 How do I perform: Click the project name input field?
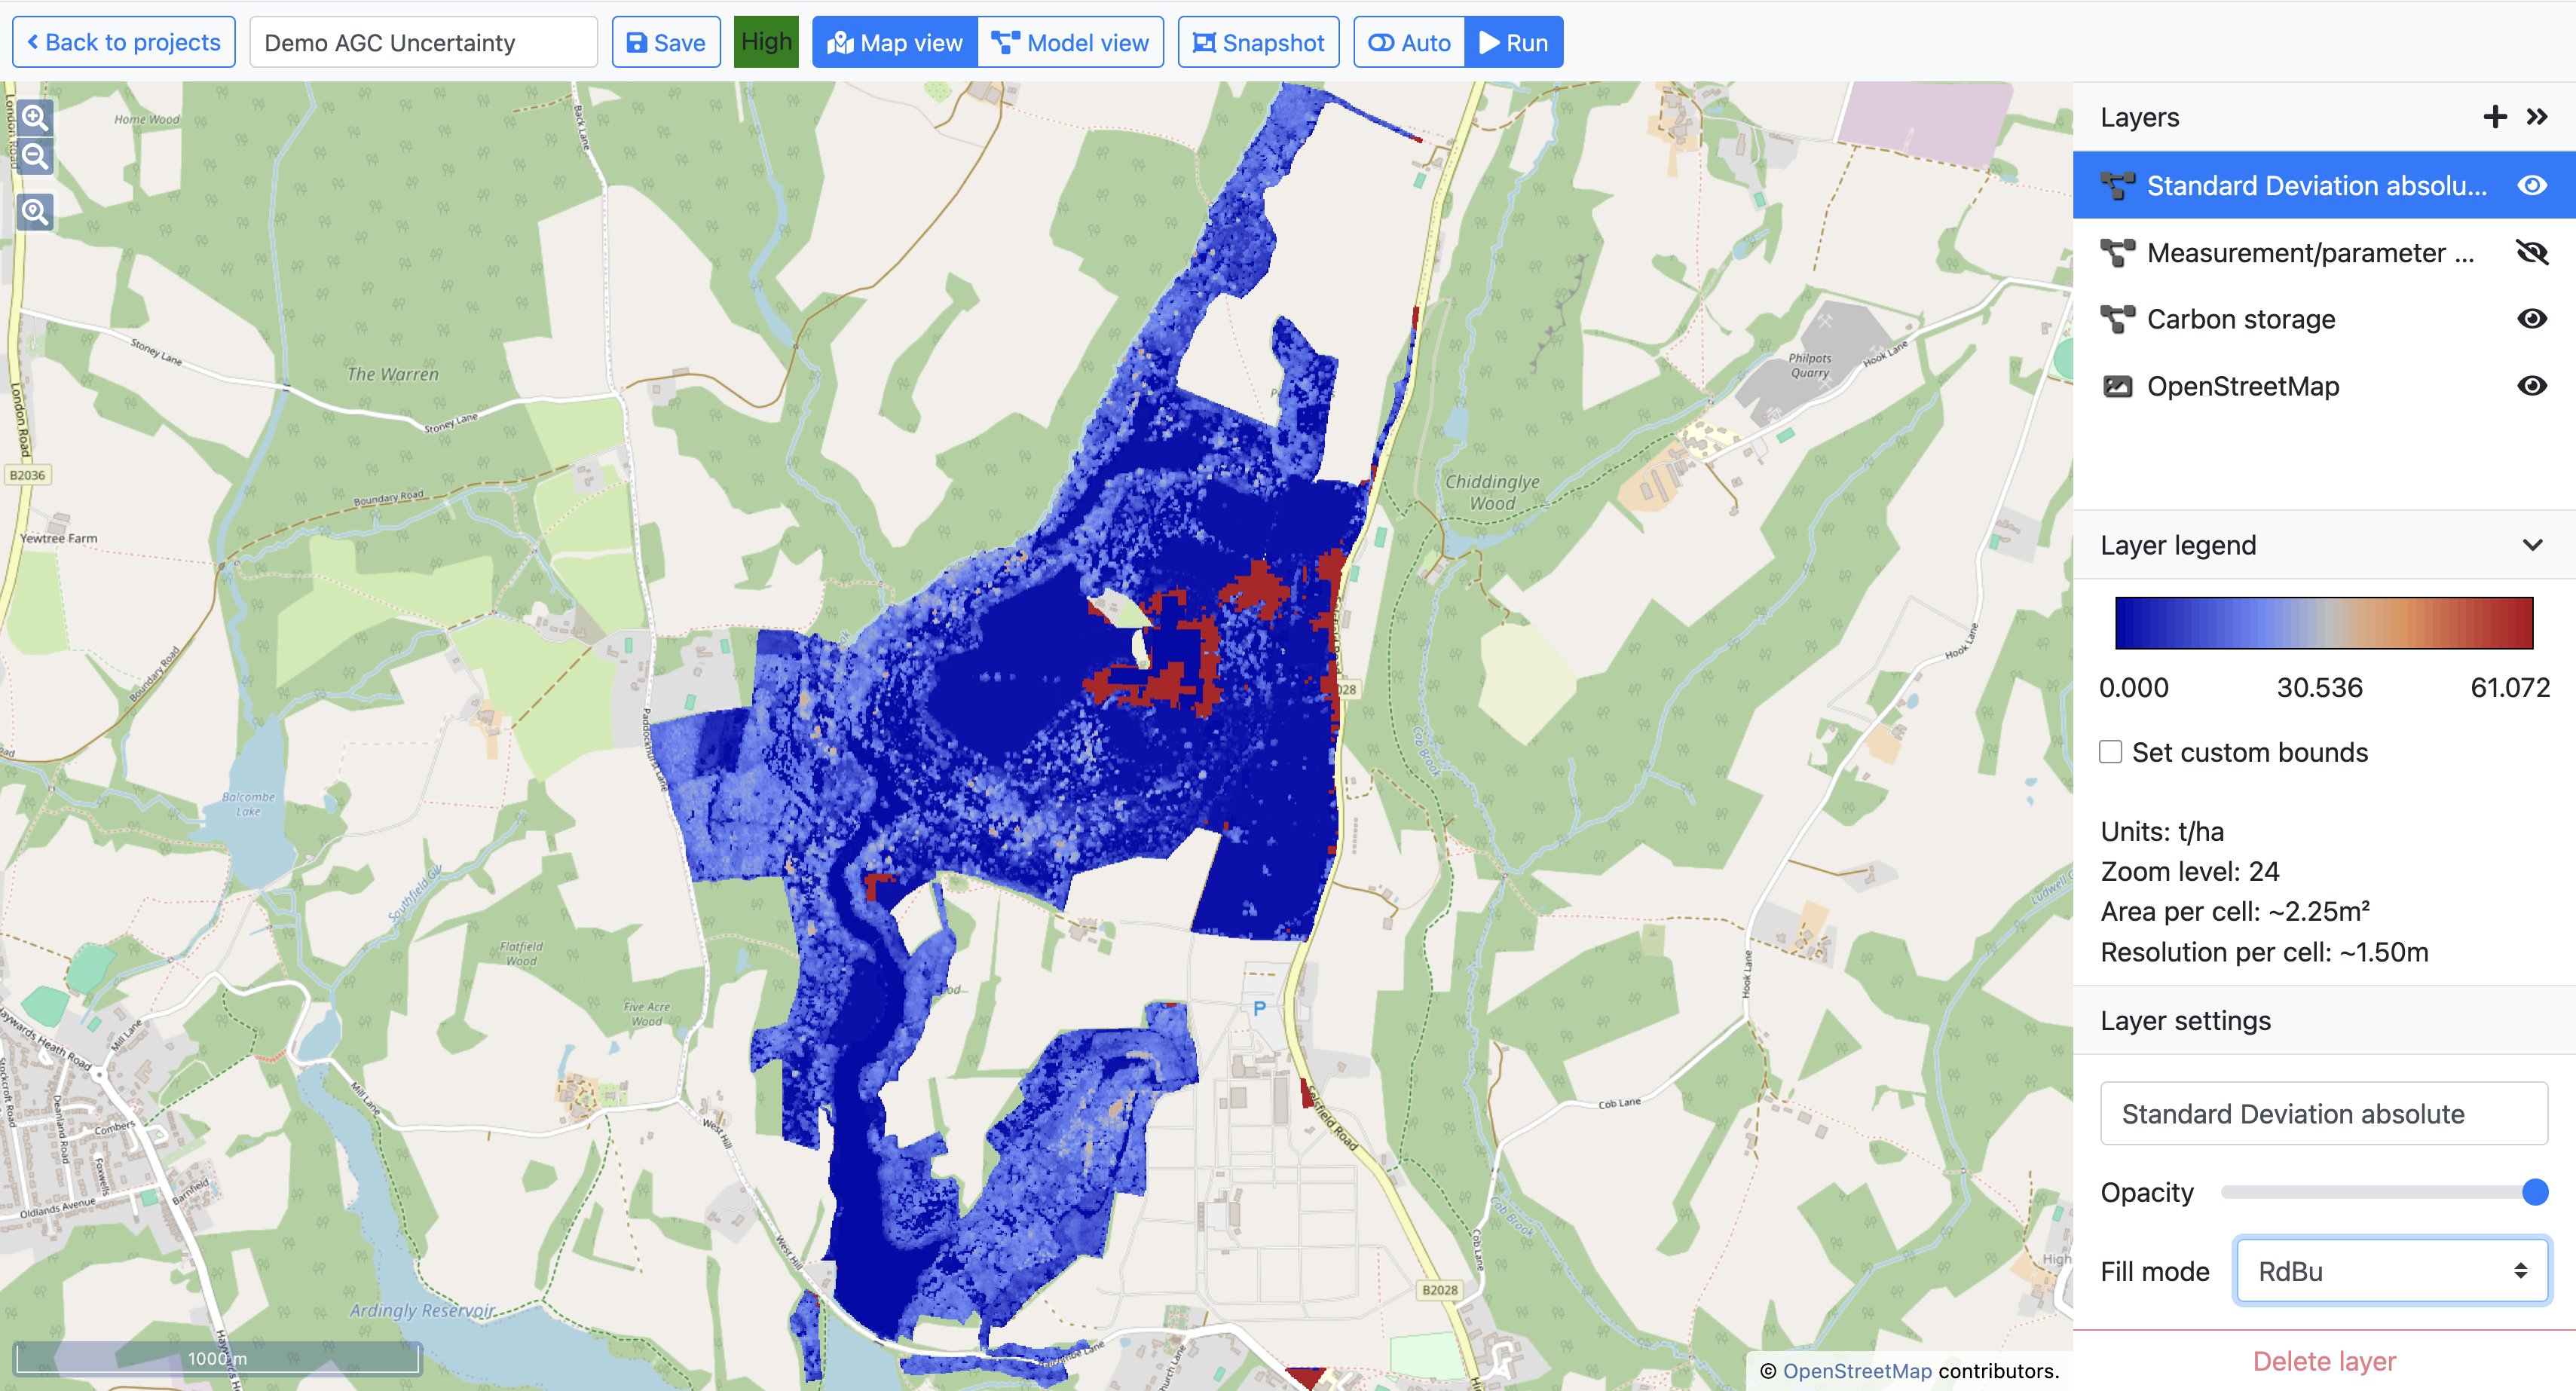[x=423, y=43]
